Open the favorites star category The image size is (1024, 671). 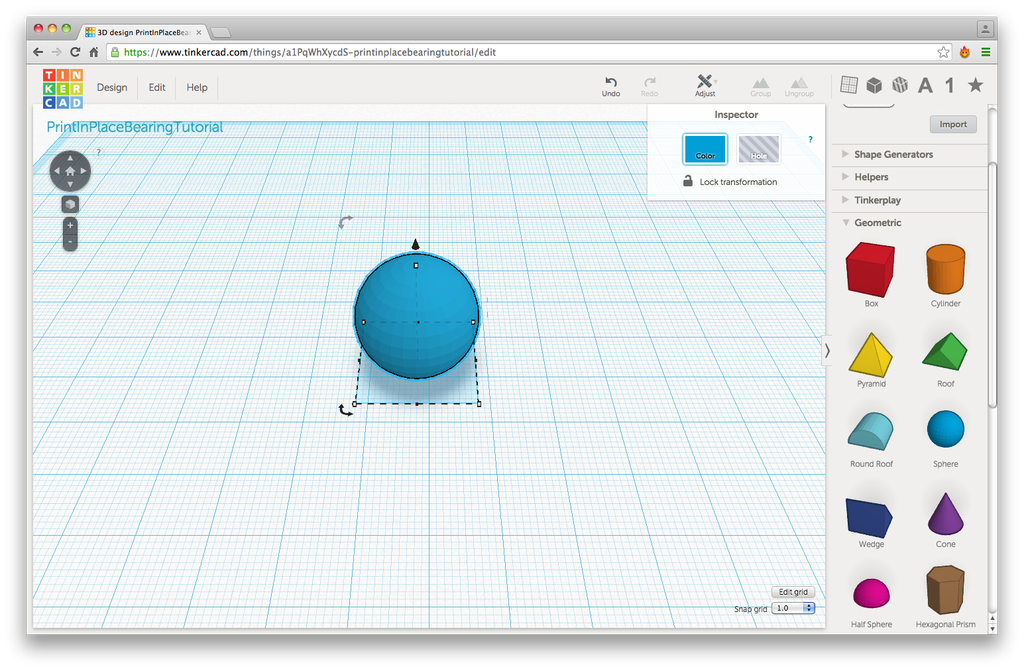(976, 85)
